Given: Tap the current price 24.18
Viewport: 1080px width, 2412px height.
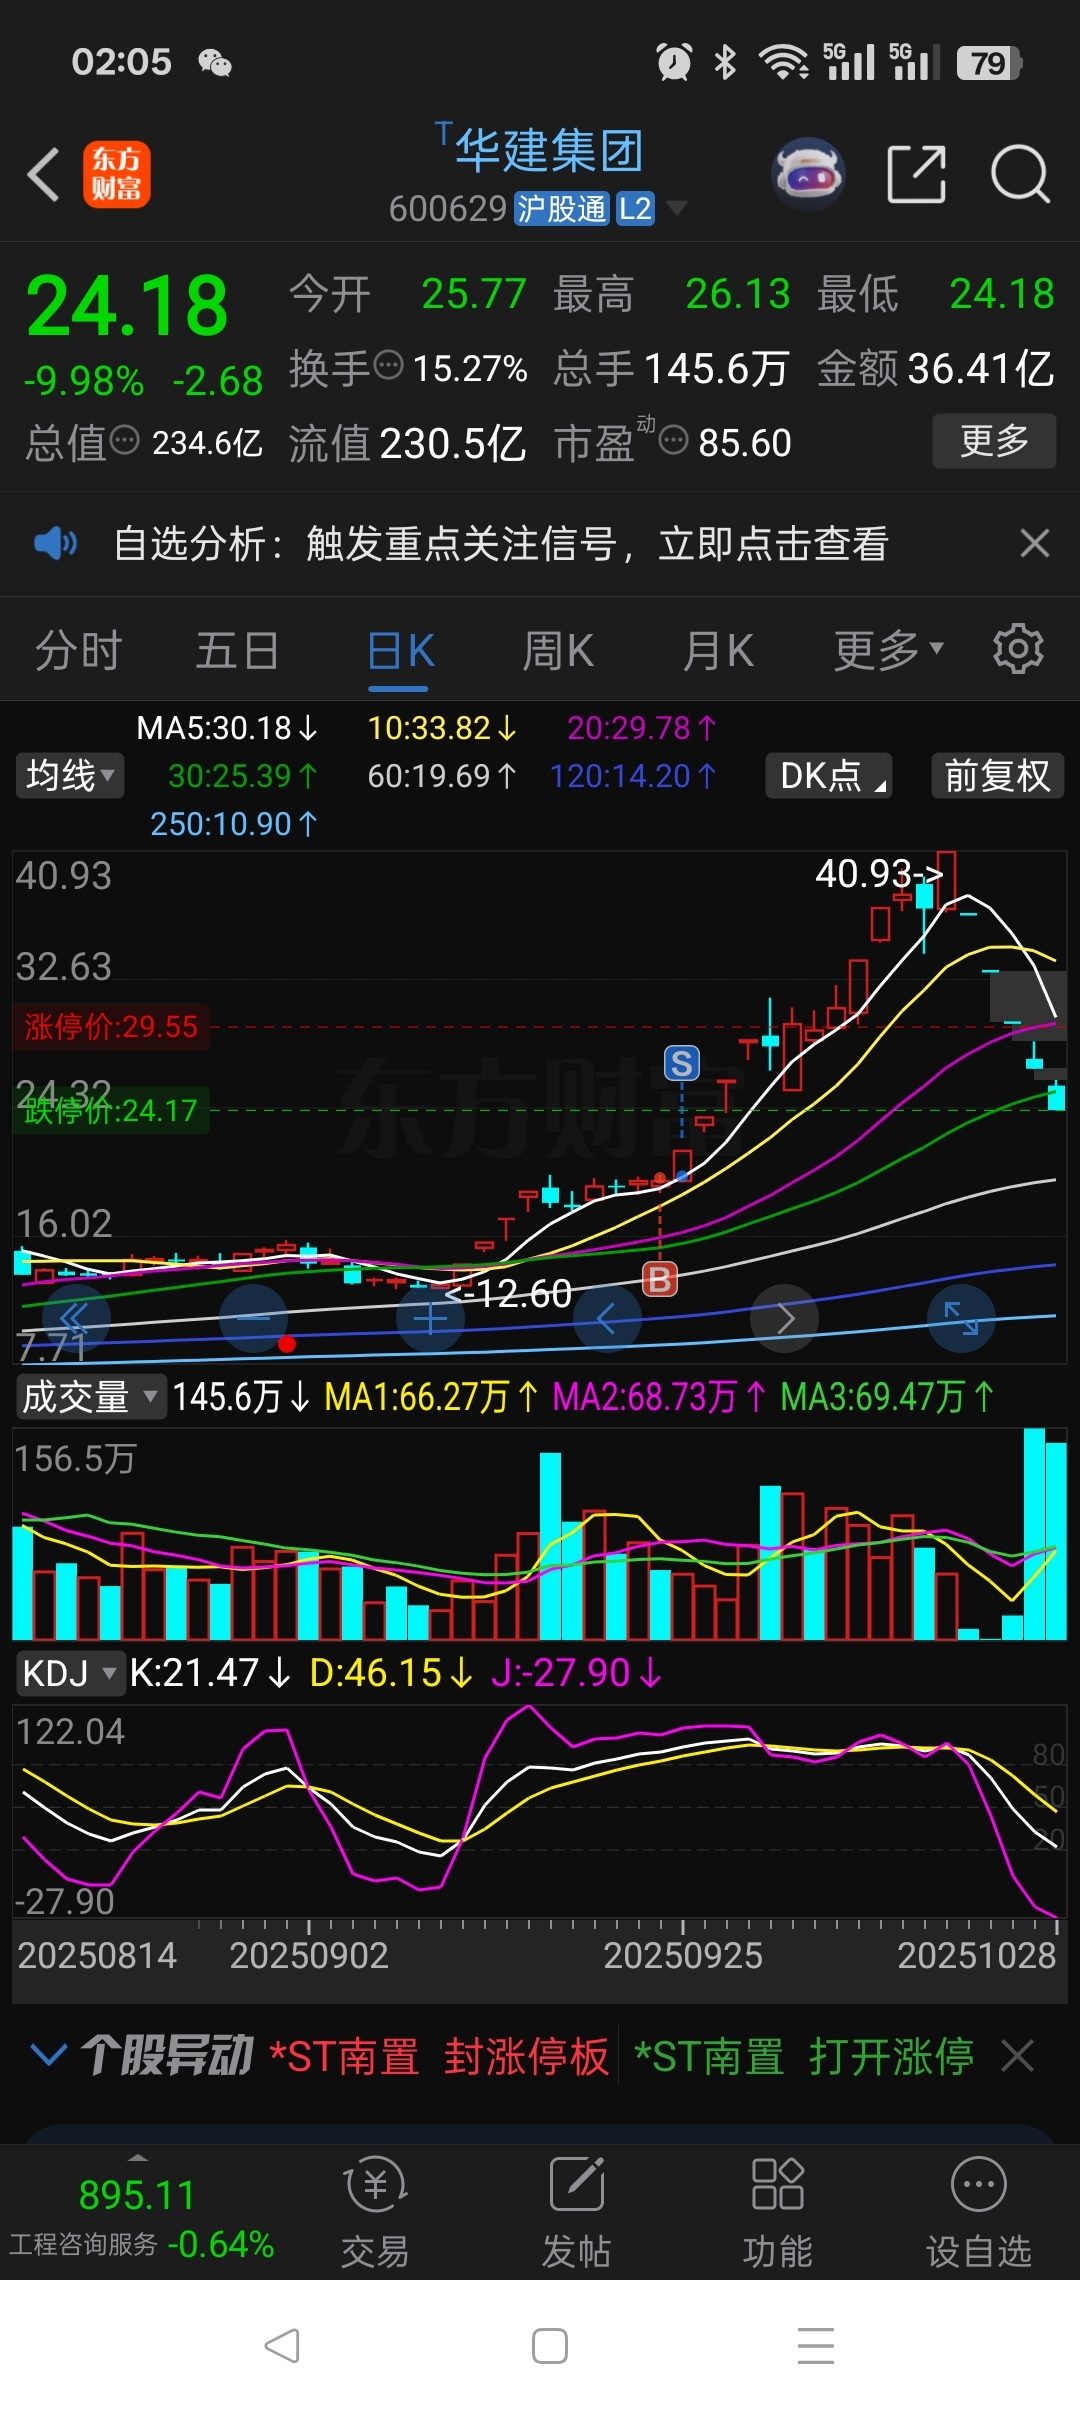Looking at the screenshot, I should pos(127,305).
